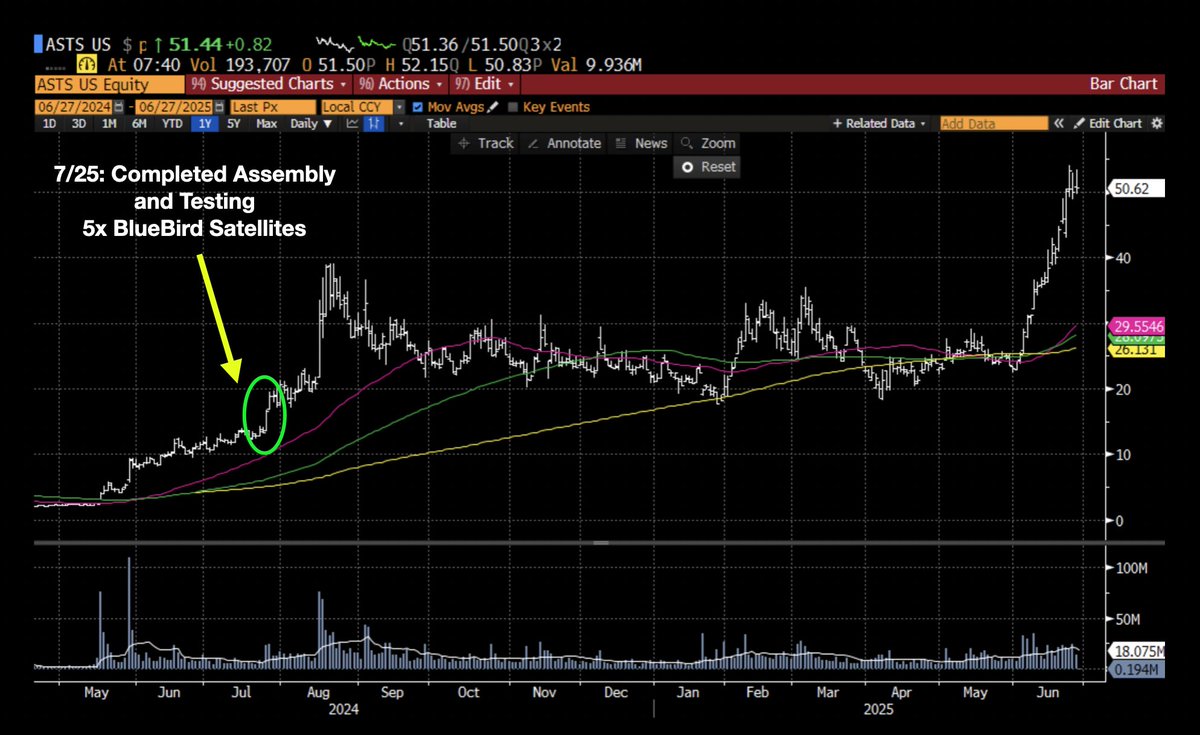
Task: Open the Related Data dropdown
Action: pyautogui.click(x=879, y=124)
